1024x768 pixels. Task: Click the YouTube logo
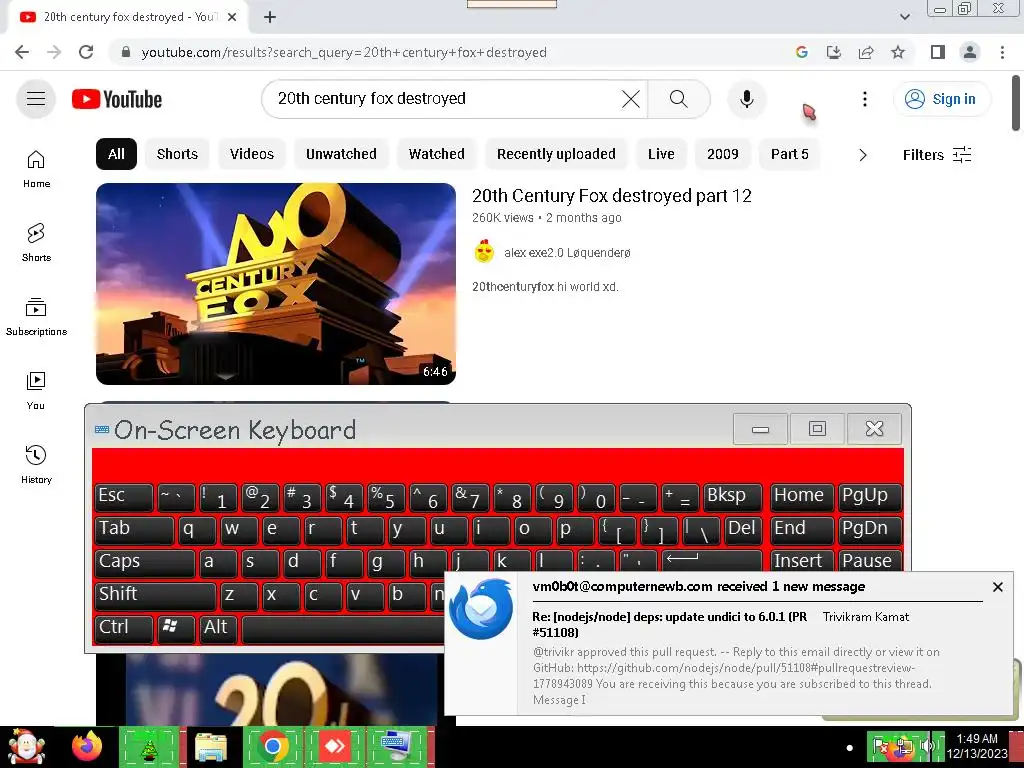pyautogui.click(x=117, y=99)
